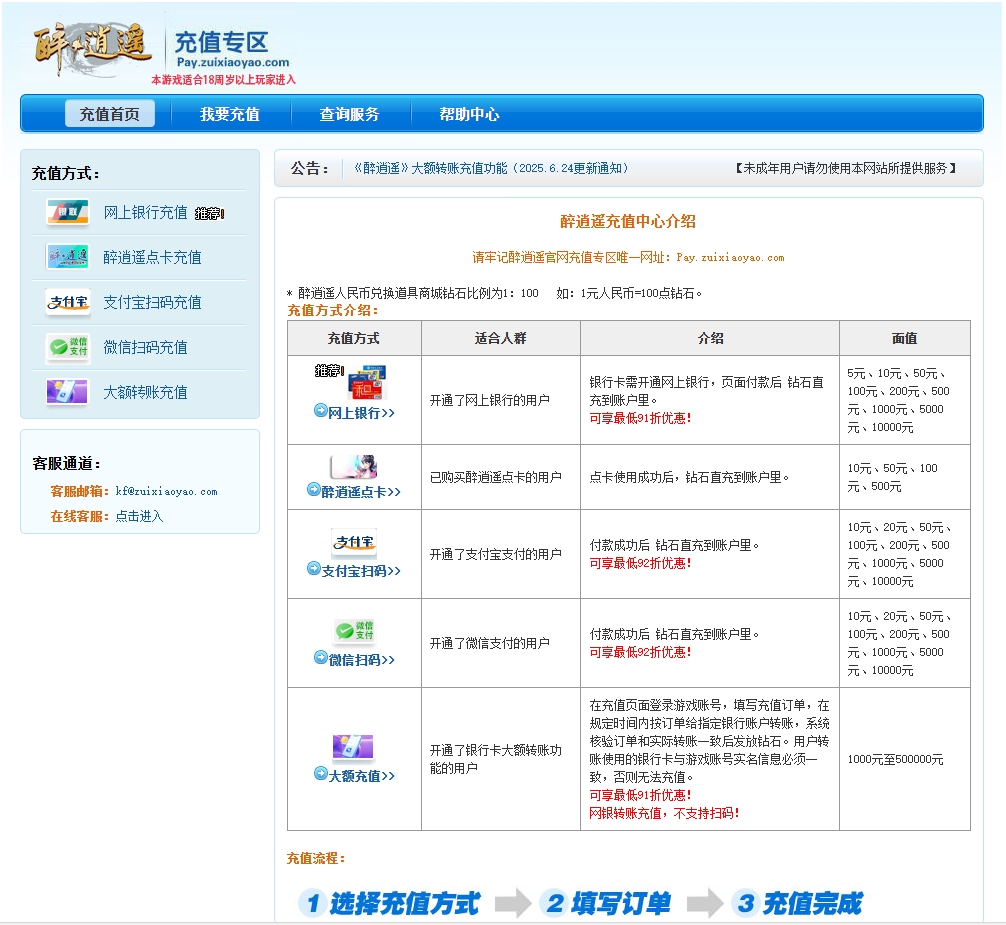The width and height of the screenshot is (1006, 925).
Task: Choose 微信扫码充值 in the sidebar
Action: pyautogui.click(x=146, y=347)
